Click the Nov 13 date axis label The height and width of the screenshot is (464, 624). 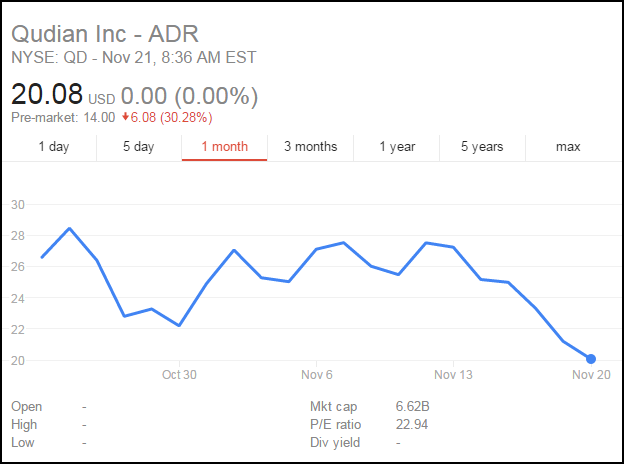[453, 375]
